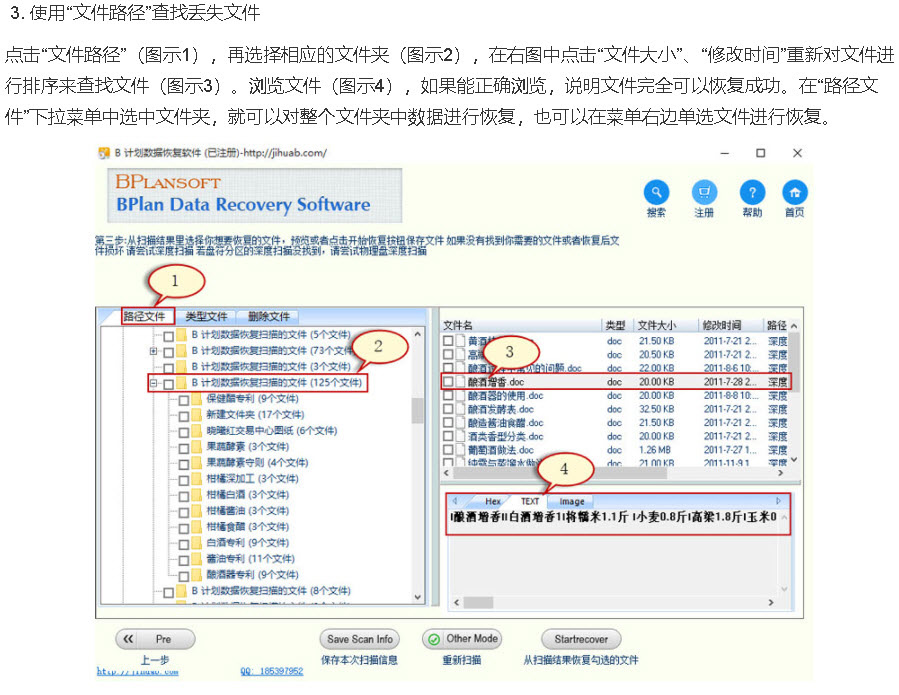The height and width of the screenshot is (695, 899).
Task: Click left arrow of file list scrollbar
Action: (x=447, y=474)
